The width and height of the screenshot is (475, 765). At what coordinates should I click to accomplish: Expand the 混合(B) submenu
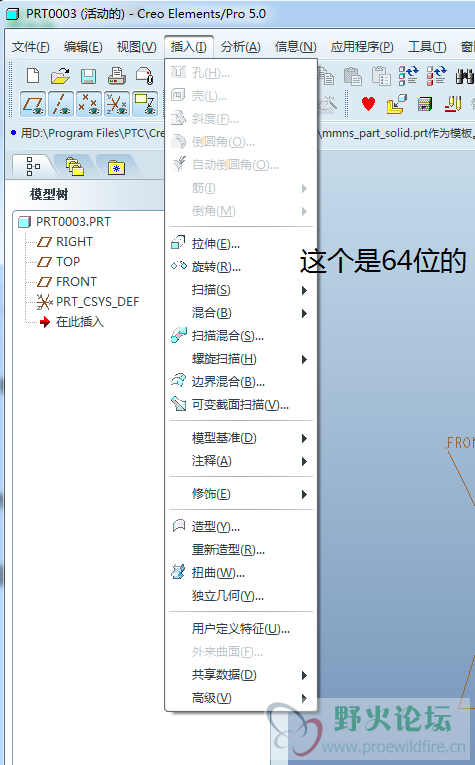pos(241,313)
